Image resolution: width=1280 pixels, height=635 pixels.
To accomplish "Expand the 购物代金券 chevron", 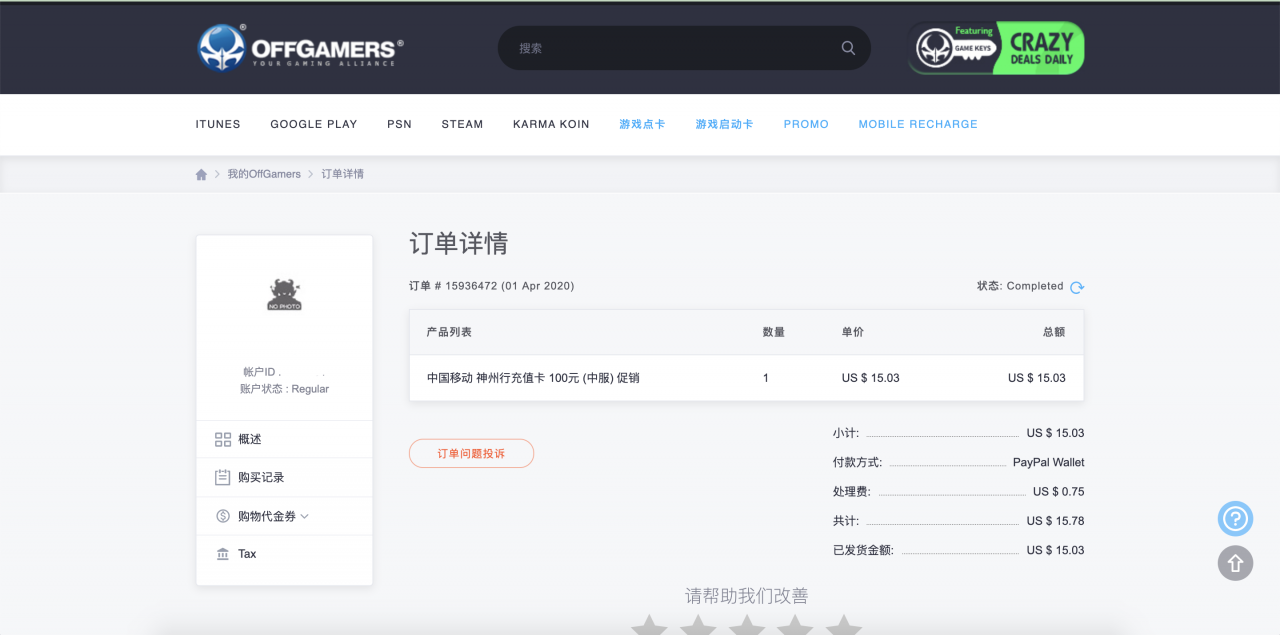I will pyautogui.click(x=304, y=516).
